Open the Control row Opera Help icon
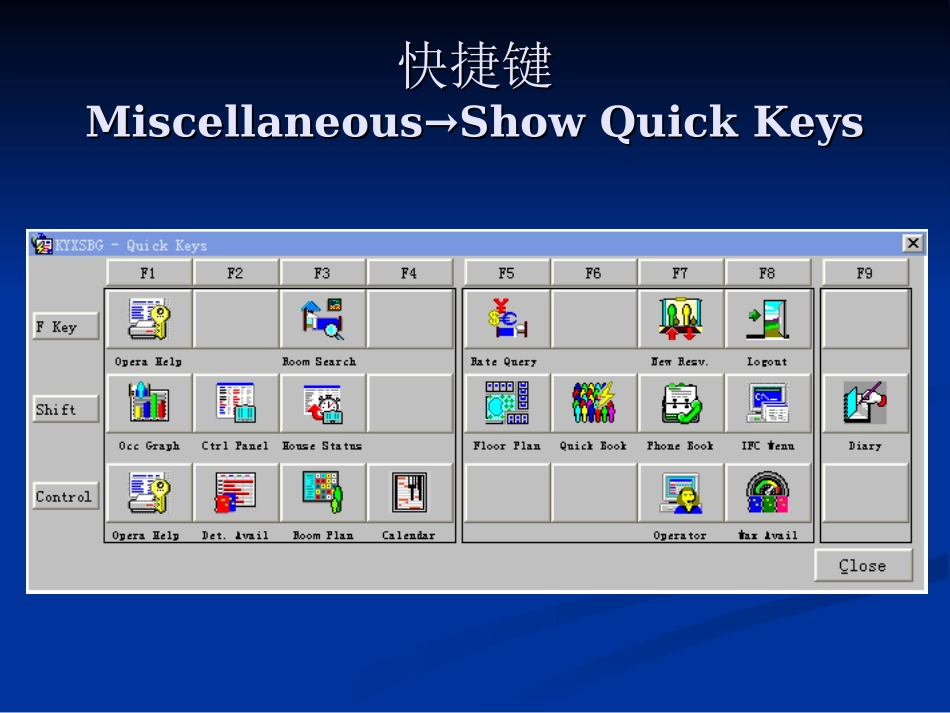This screenshot has height=713, width=950. click(149, 492)
